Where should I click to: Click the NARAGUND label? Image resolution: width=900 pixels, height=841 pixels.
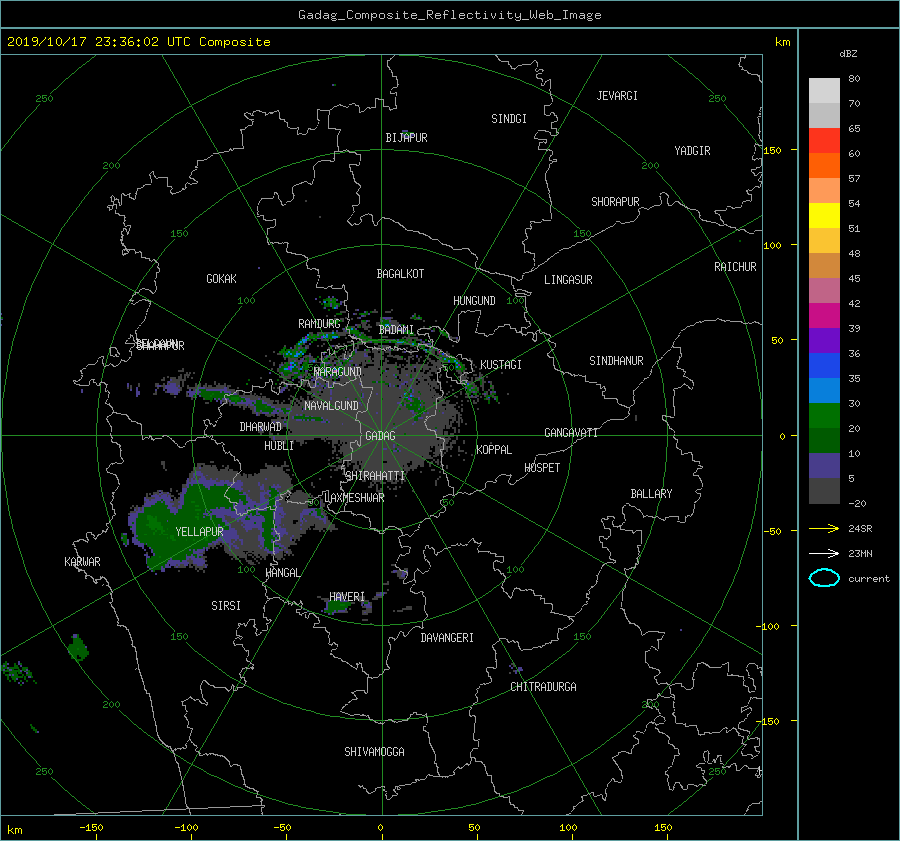(x=338, y=371)
